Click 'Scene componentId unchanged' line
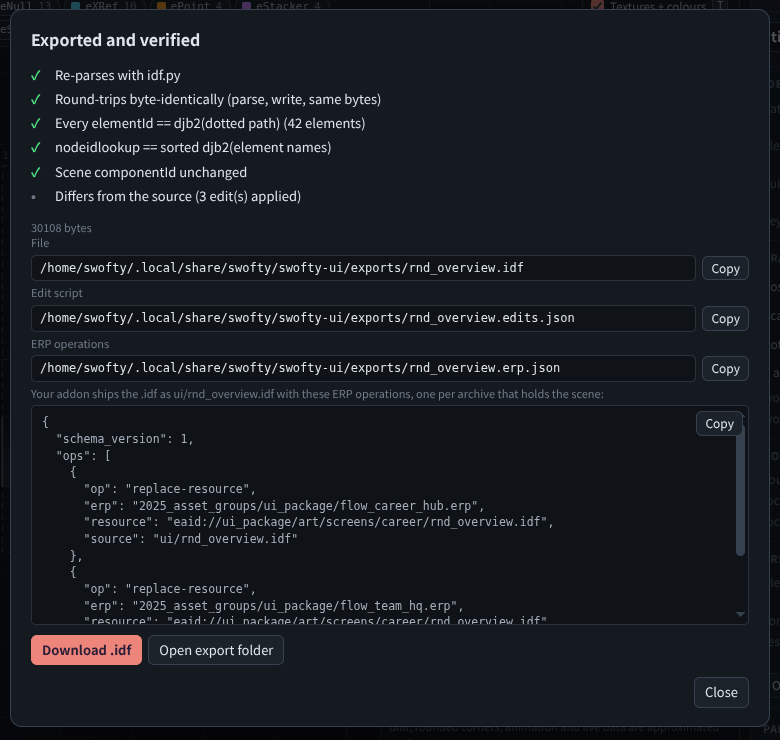This screenshot has width=780, height=740. (x=151, y=173)
